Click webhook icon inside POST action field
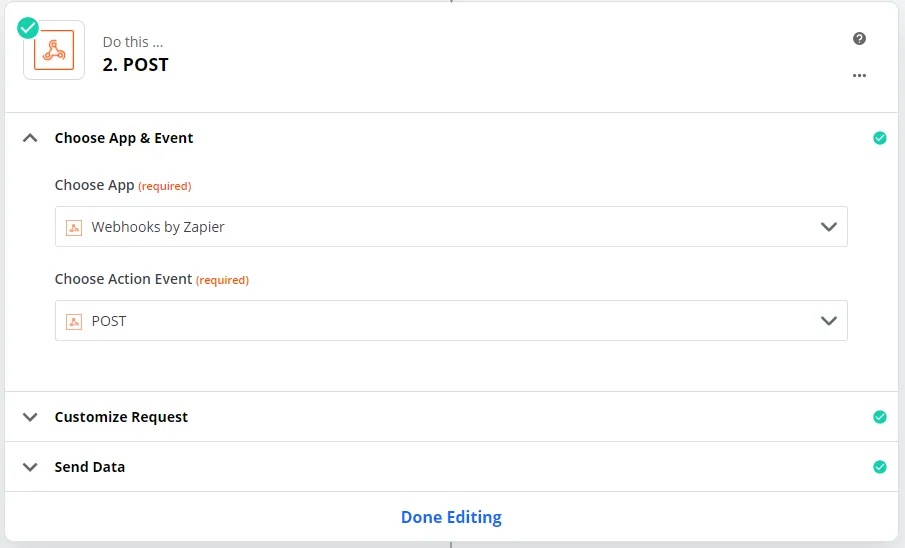 (74, 322)
